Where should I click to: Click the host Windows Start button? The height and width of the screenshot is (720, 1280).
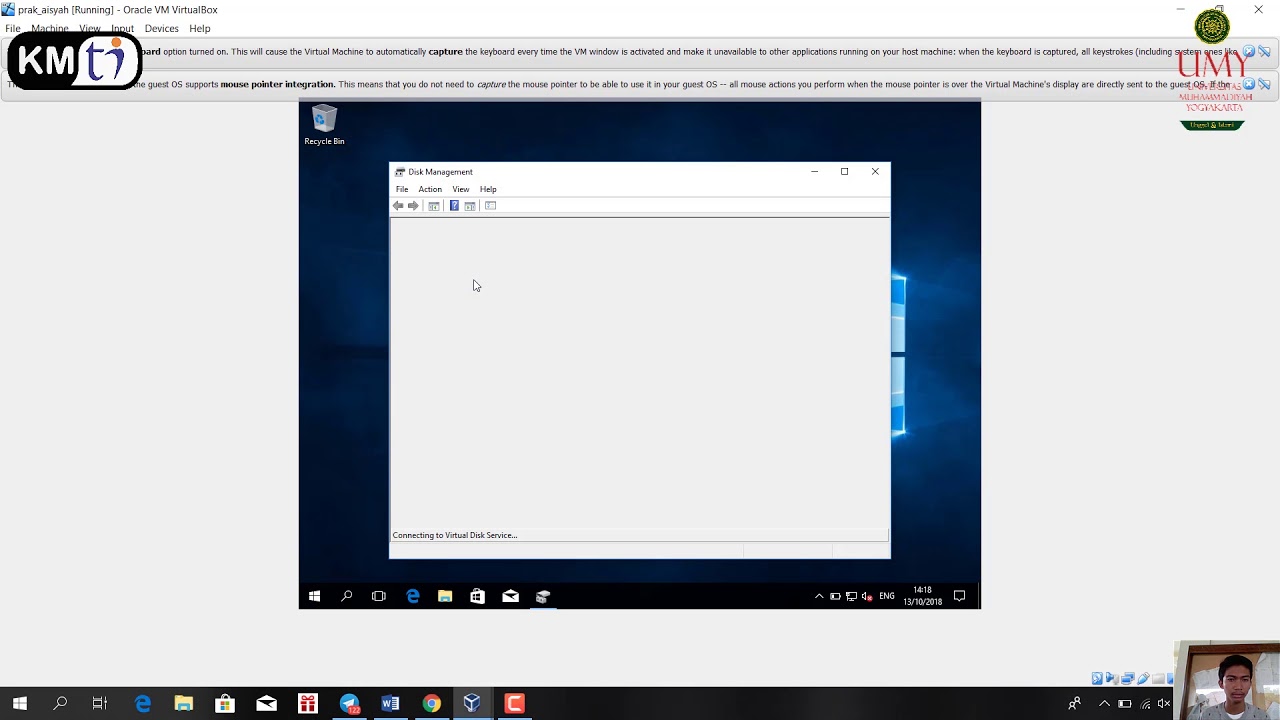pos(19,703)
